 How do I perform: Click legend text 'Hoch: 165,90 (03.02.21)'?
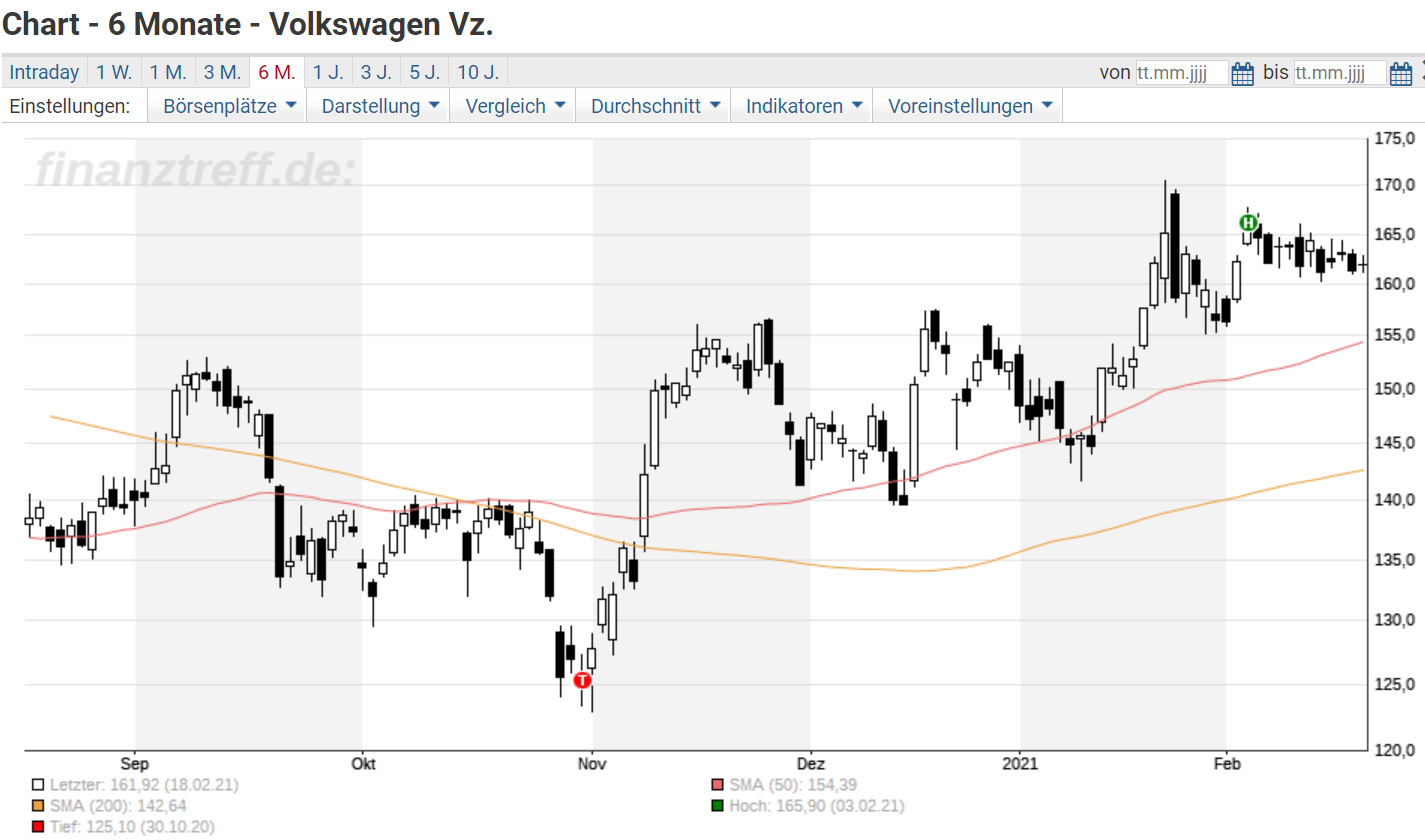coord(817,806)
